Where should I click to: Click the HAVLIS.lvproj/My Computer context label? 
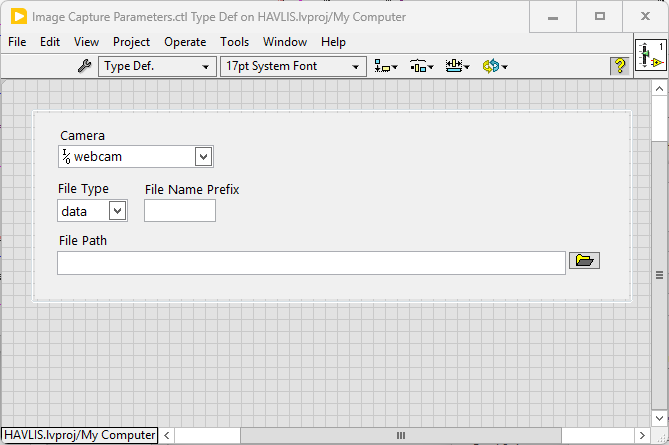pyautogui.click(x=80, y=435)
